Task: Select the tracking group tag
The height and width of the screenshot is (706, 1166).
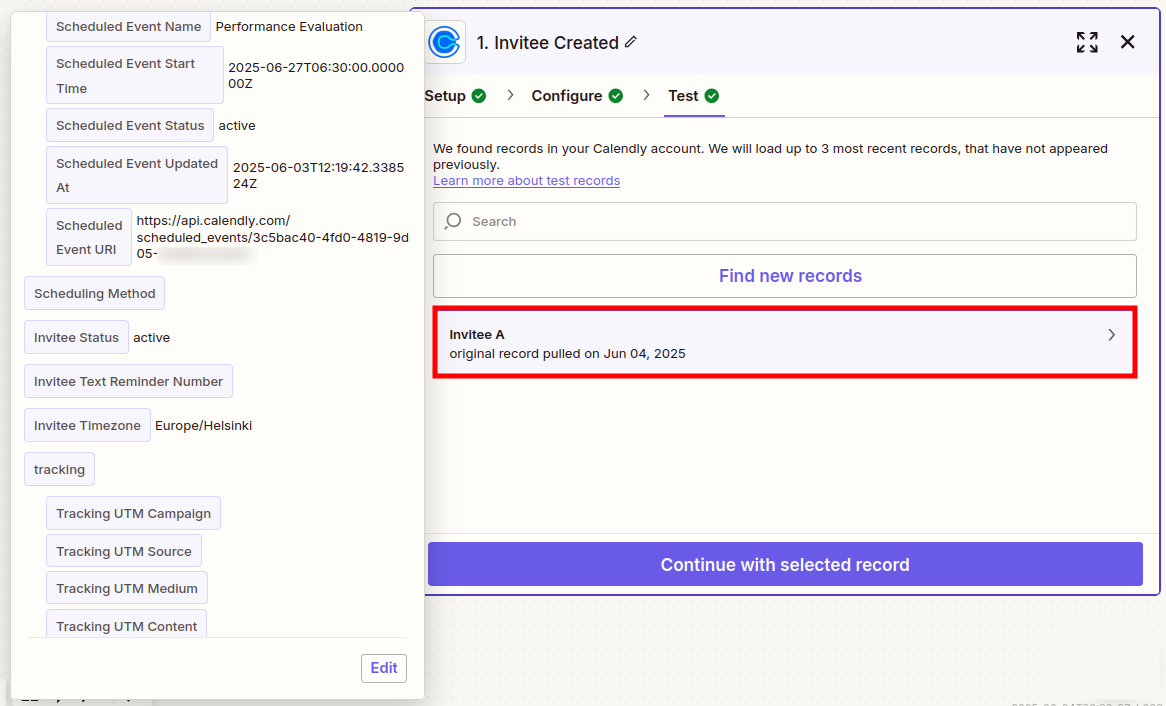Action: point(59,469)
